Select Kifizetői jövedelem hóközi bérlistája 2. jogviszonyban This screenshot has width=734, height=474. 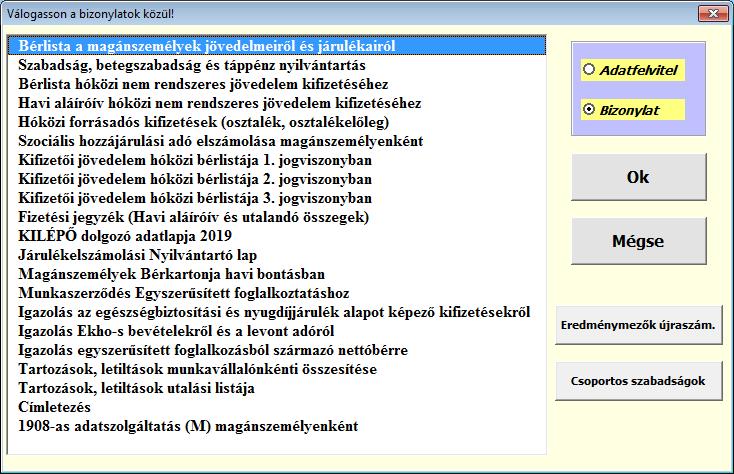(277, 179)
